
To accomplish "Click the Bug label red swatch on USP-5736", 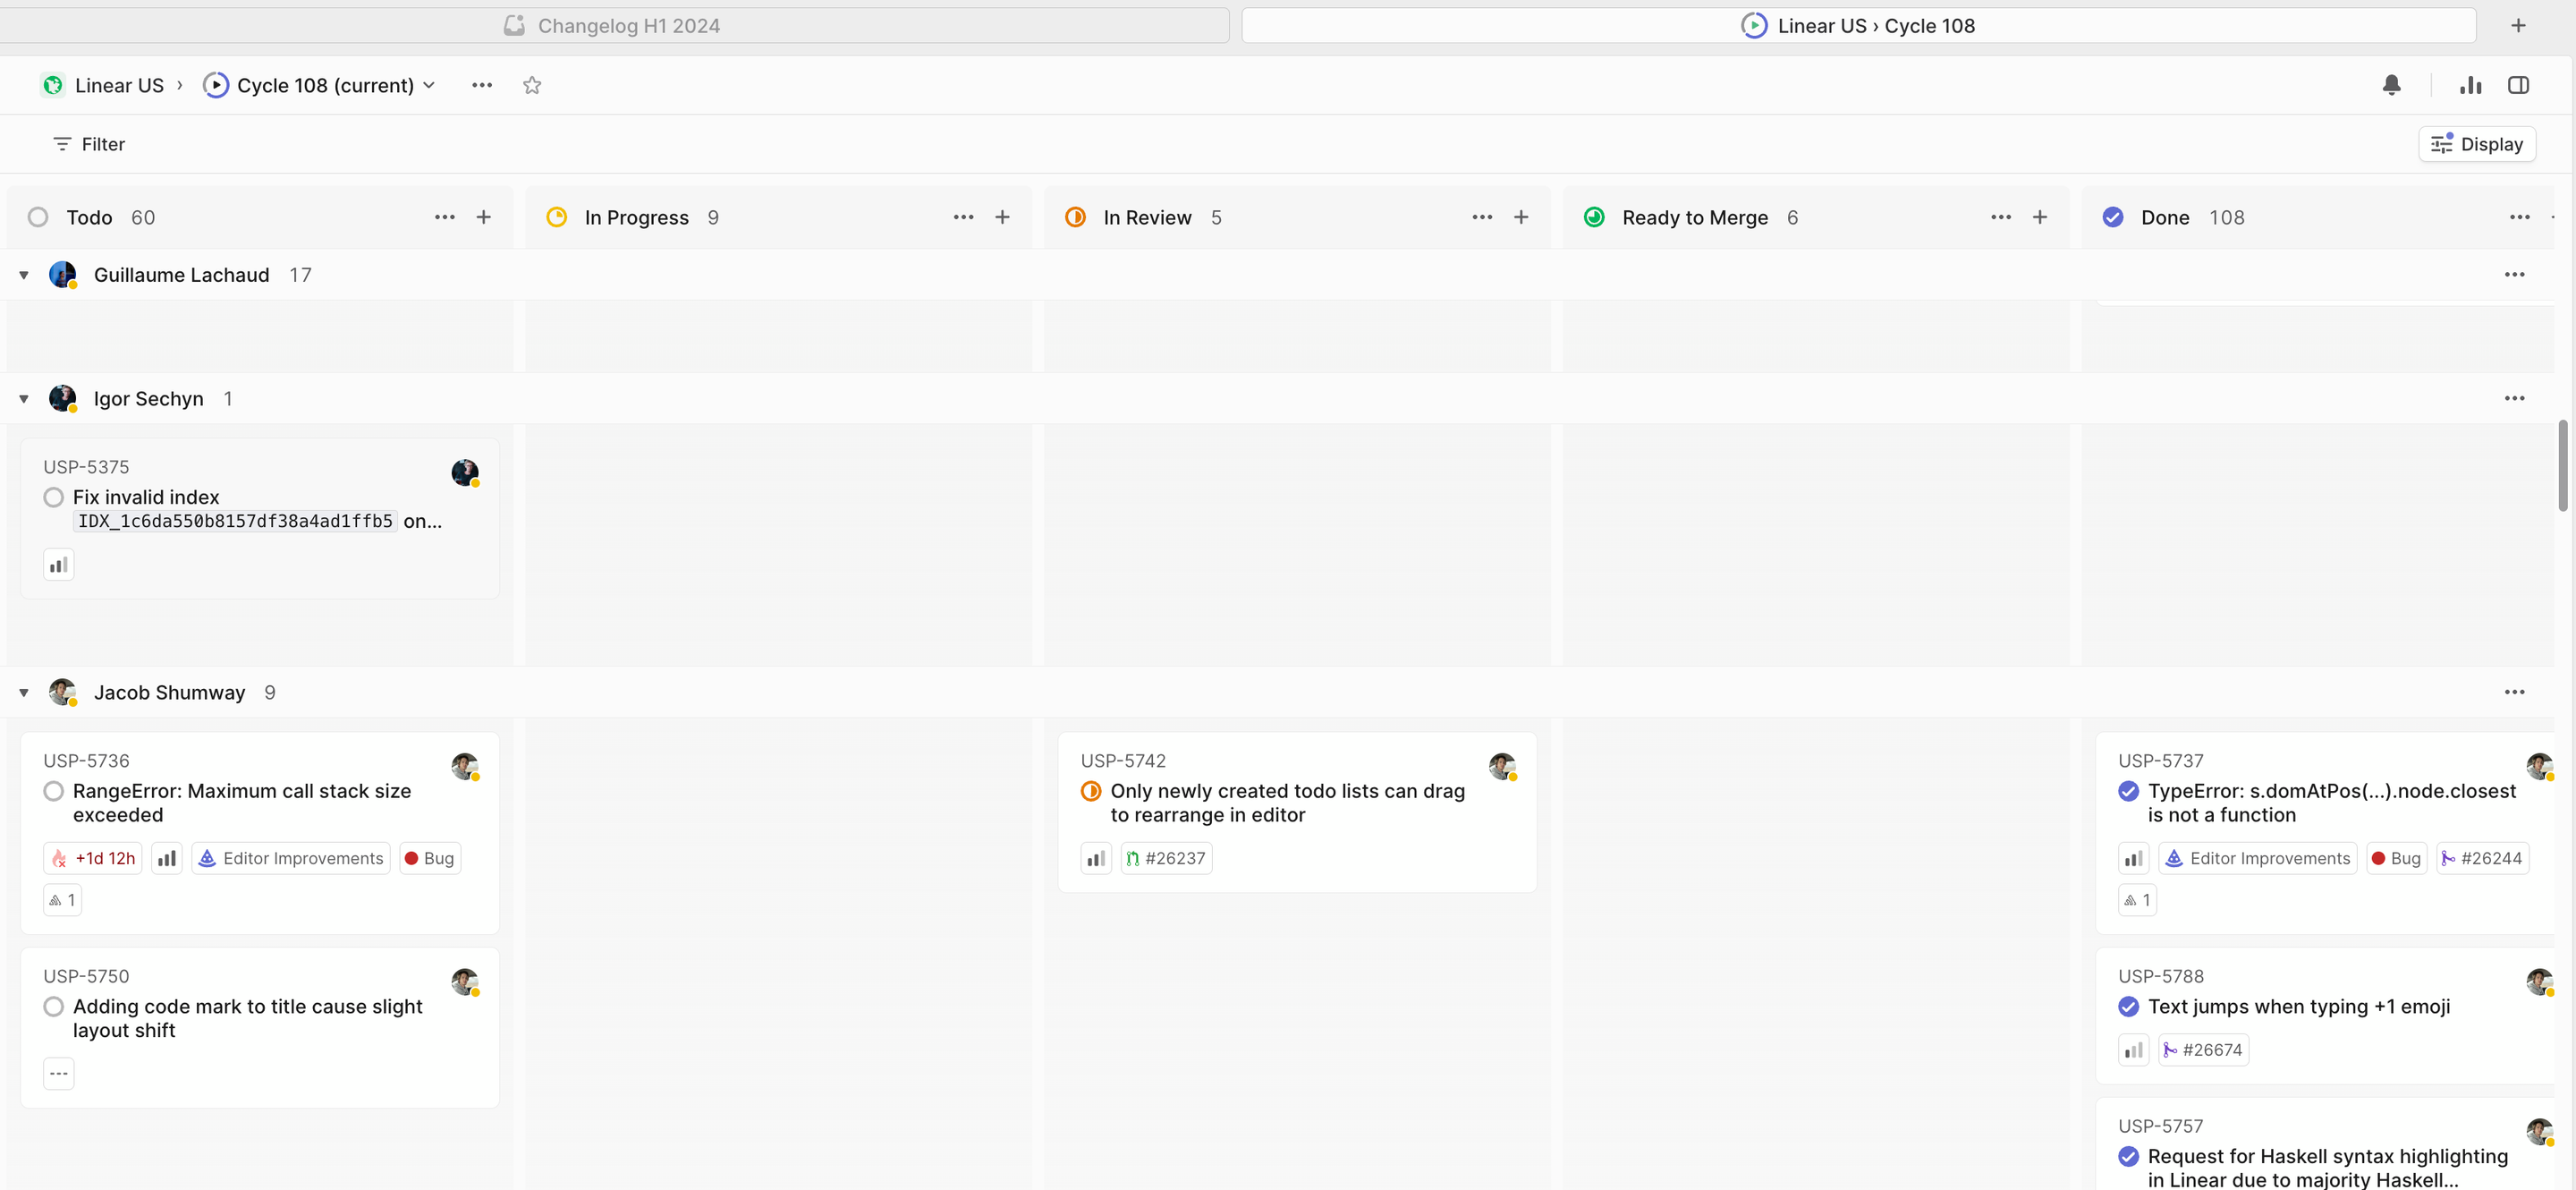I will [x=411, y=858].
